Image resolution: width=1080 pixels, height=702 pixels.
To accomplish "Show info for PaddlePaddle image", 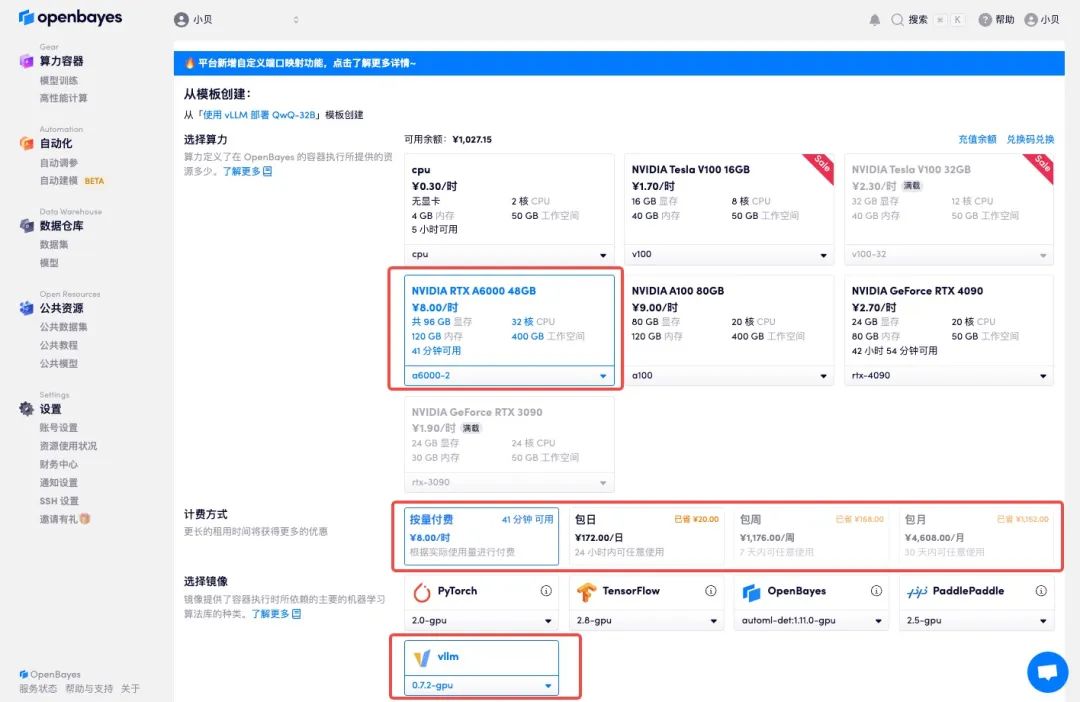I will [x=1041, y=590].
